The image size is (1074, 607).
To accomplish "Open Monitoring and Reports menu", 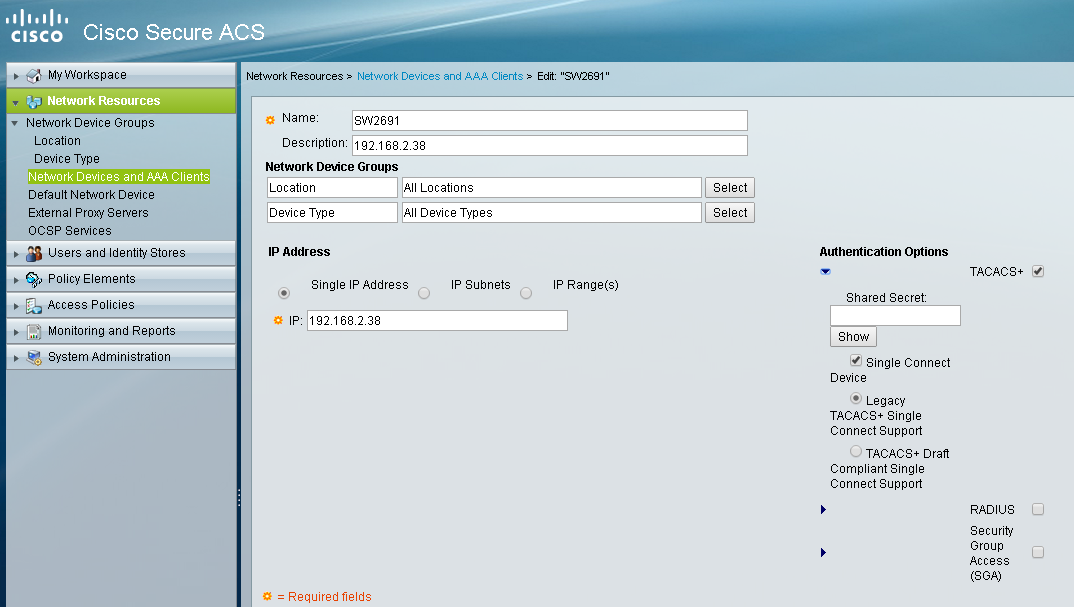I will pos(121,332).
